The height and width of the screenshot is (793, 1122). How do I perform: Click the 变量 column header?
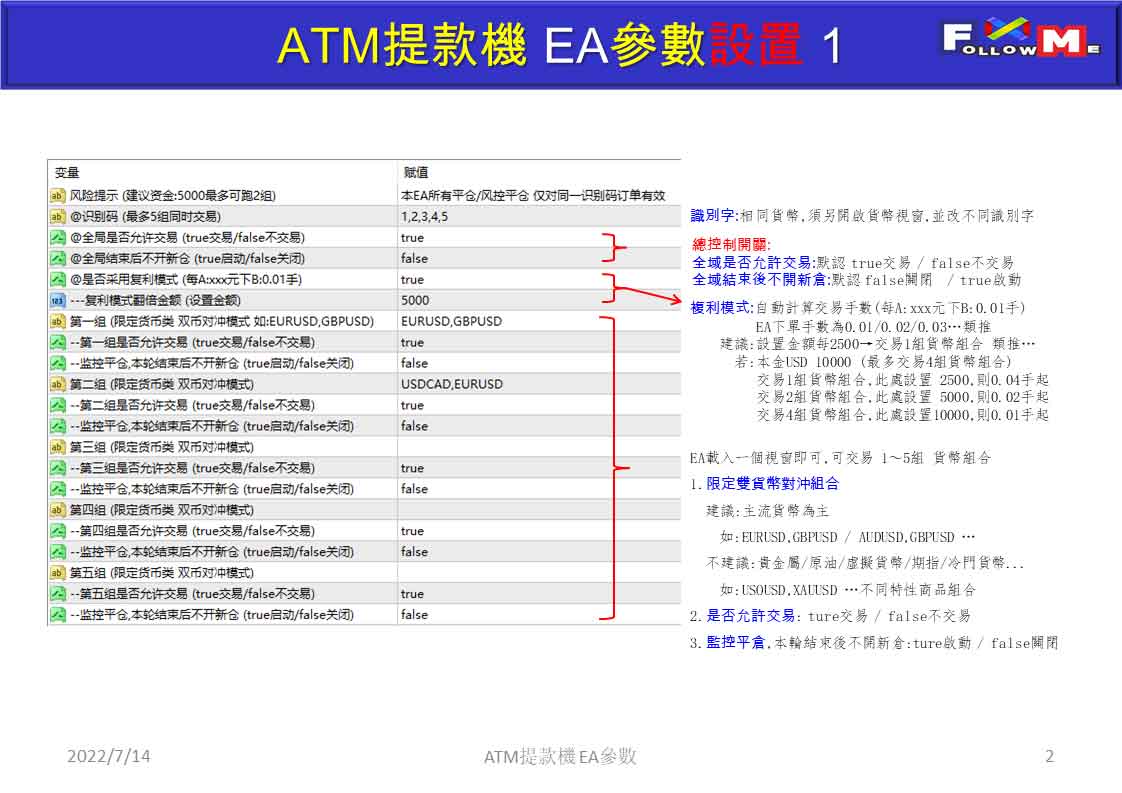[x=67, y=172]
